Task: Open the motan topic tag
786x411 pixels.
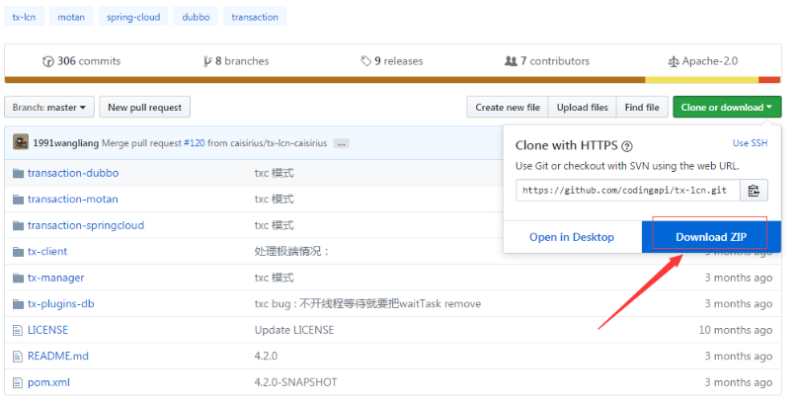Action: pyautogui.click(x=71, y=17)
